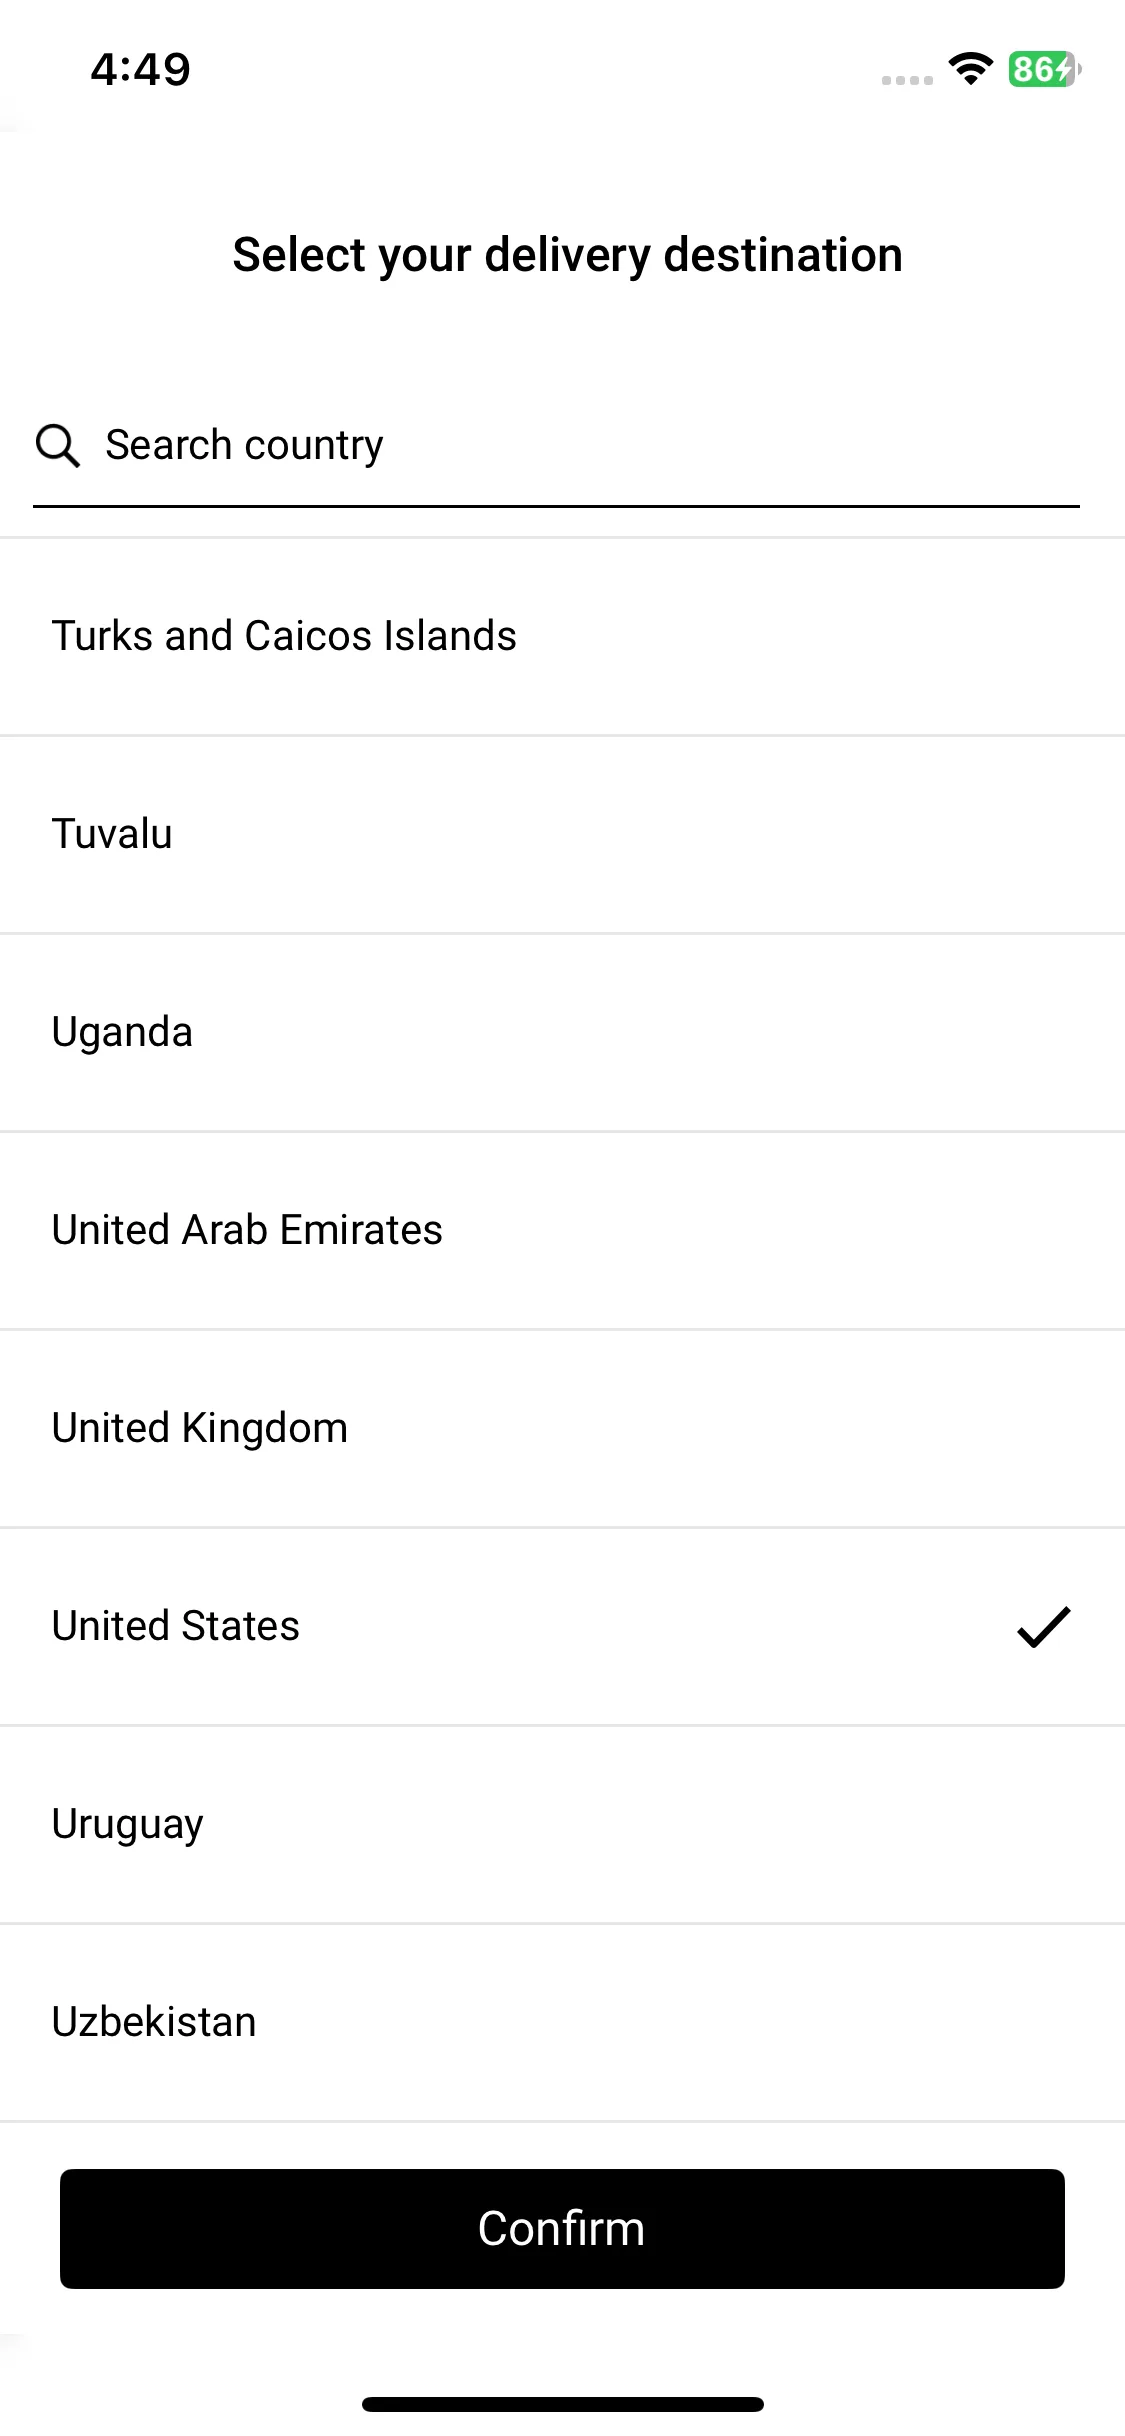The image size is (1125, 2436).
Task: Select Turks and Caicos Islands
Action: 562,636
